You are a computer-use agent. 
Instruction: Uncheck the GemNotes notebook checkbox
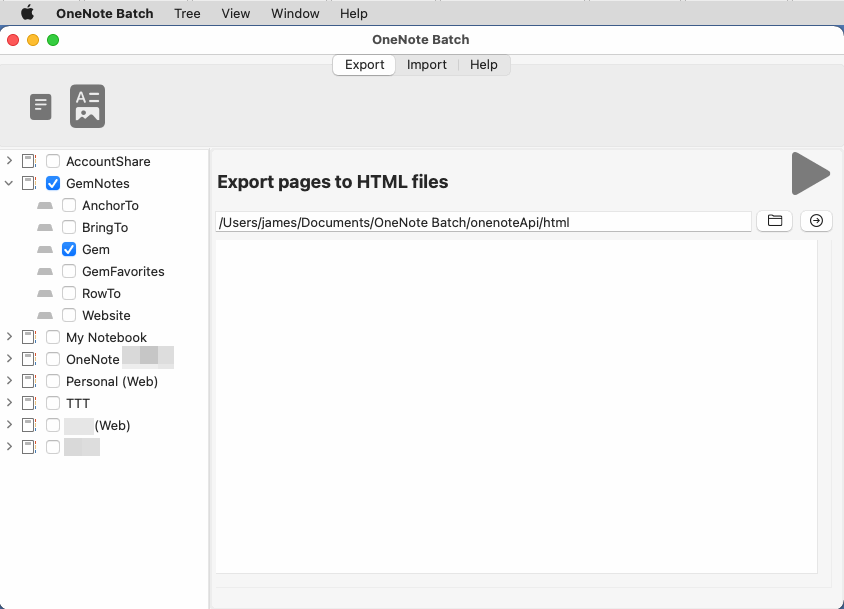53,183
